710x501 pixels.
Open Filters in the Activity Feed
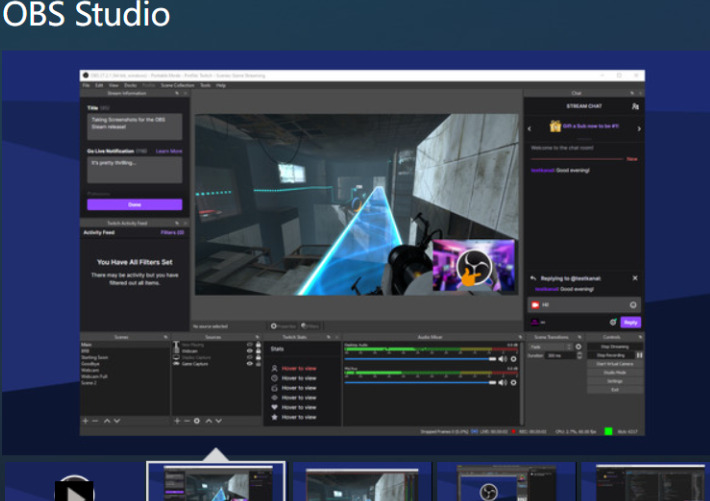tap(173, 232)
